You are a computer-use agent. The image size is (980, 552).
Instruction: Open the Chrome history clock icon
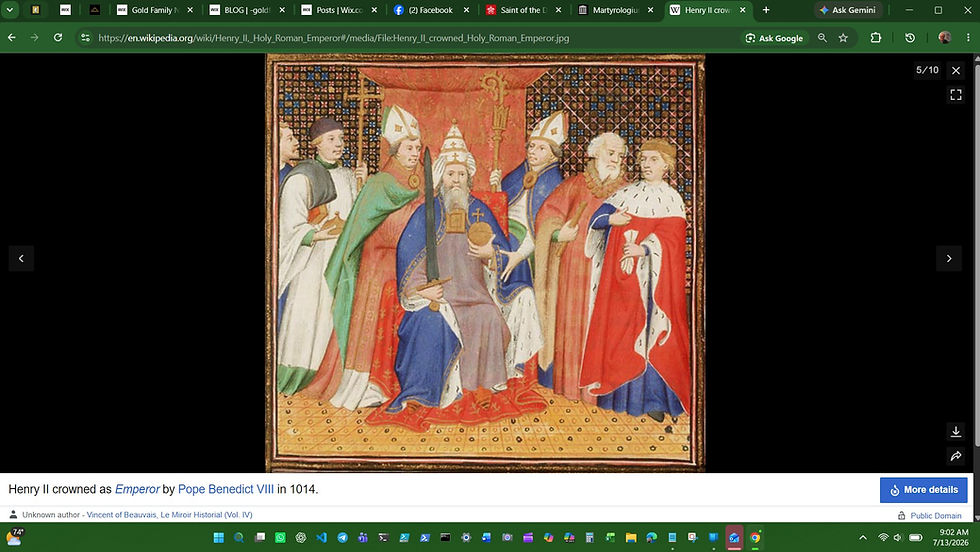tap(910, 38)
